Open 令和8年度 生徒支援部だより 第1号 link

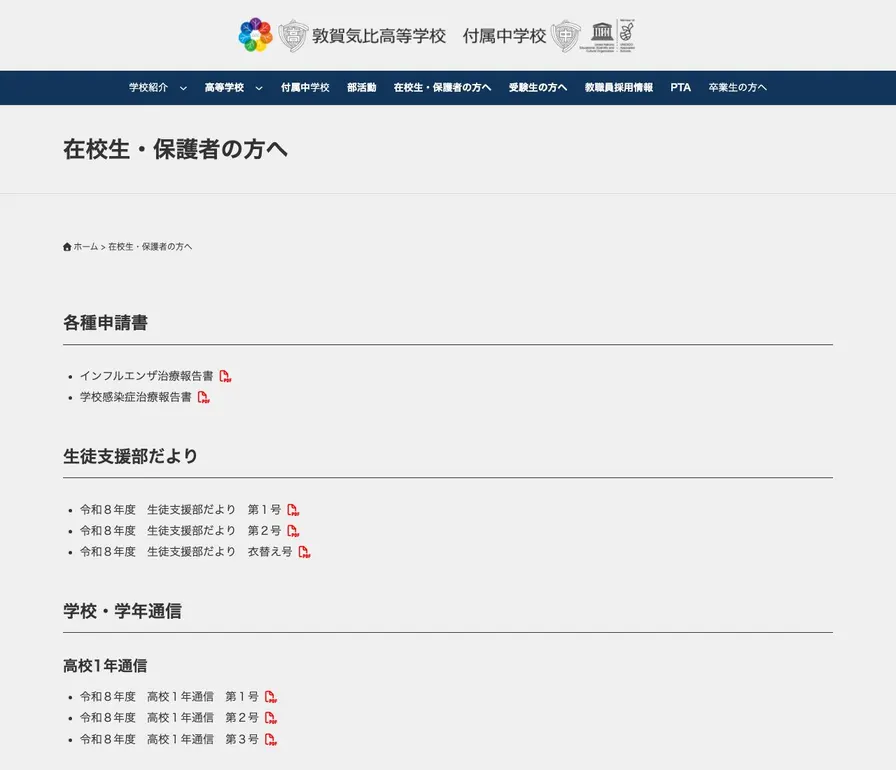[181, 510]
